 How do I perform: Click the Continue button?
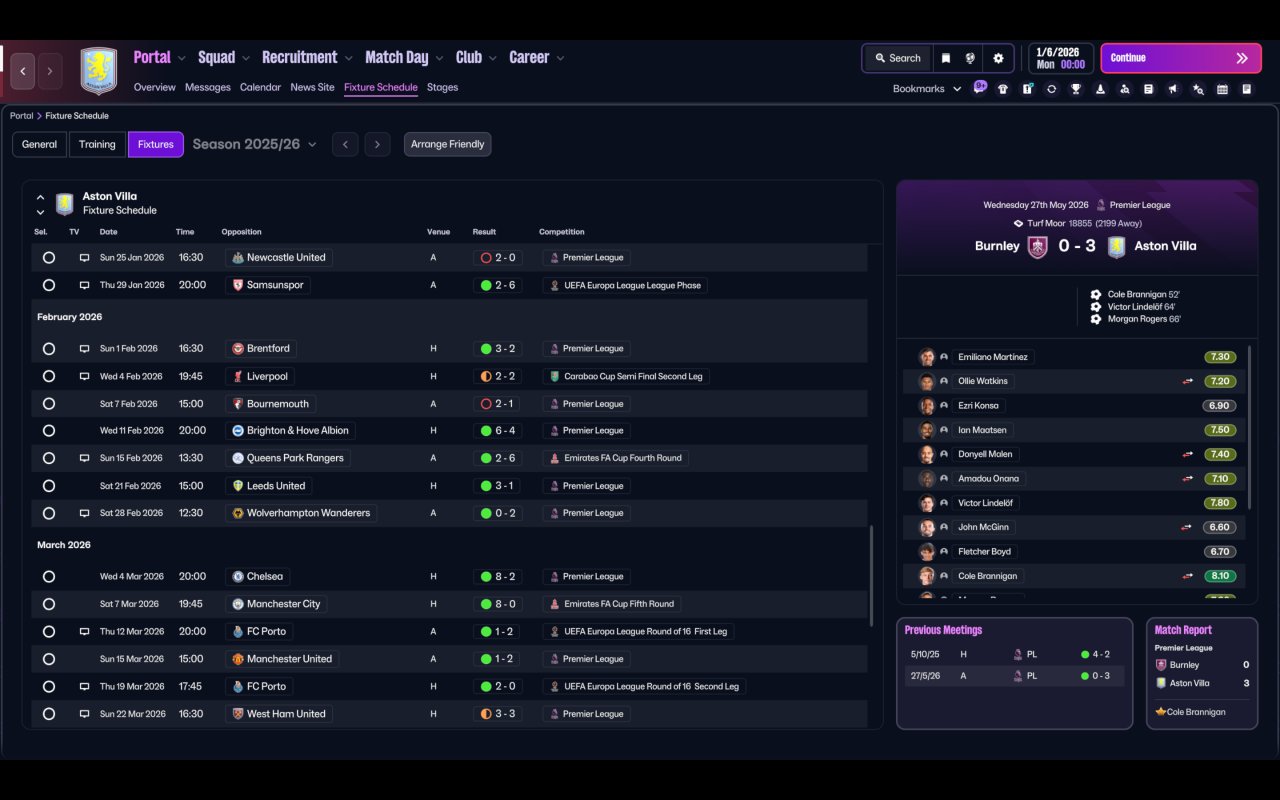[1180, 58]
